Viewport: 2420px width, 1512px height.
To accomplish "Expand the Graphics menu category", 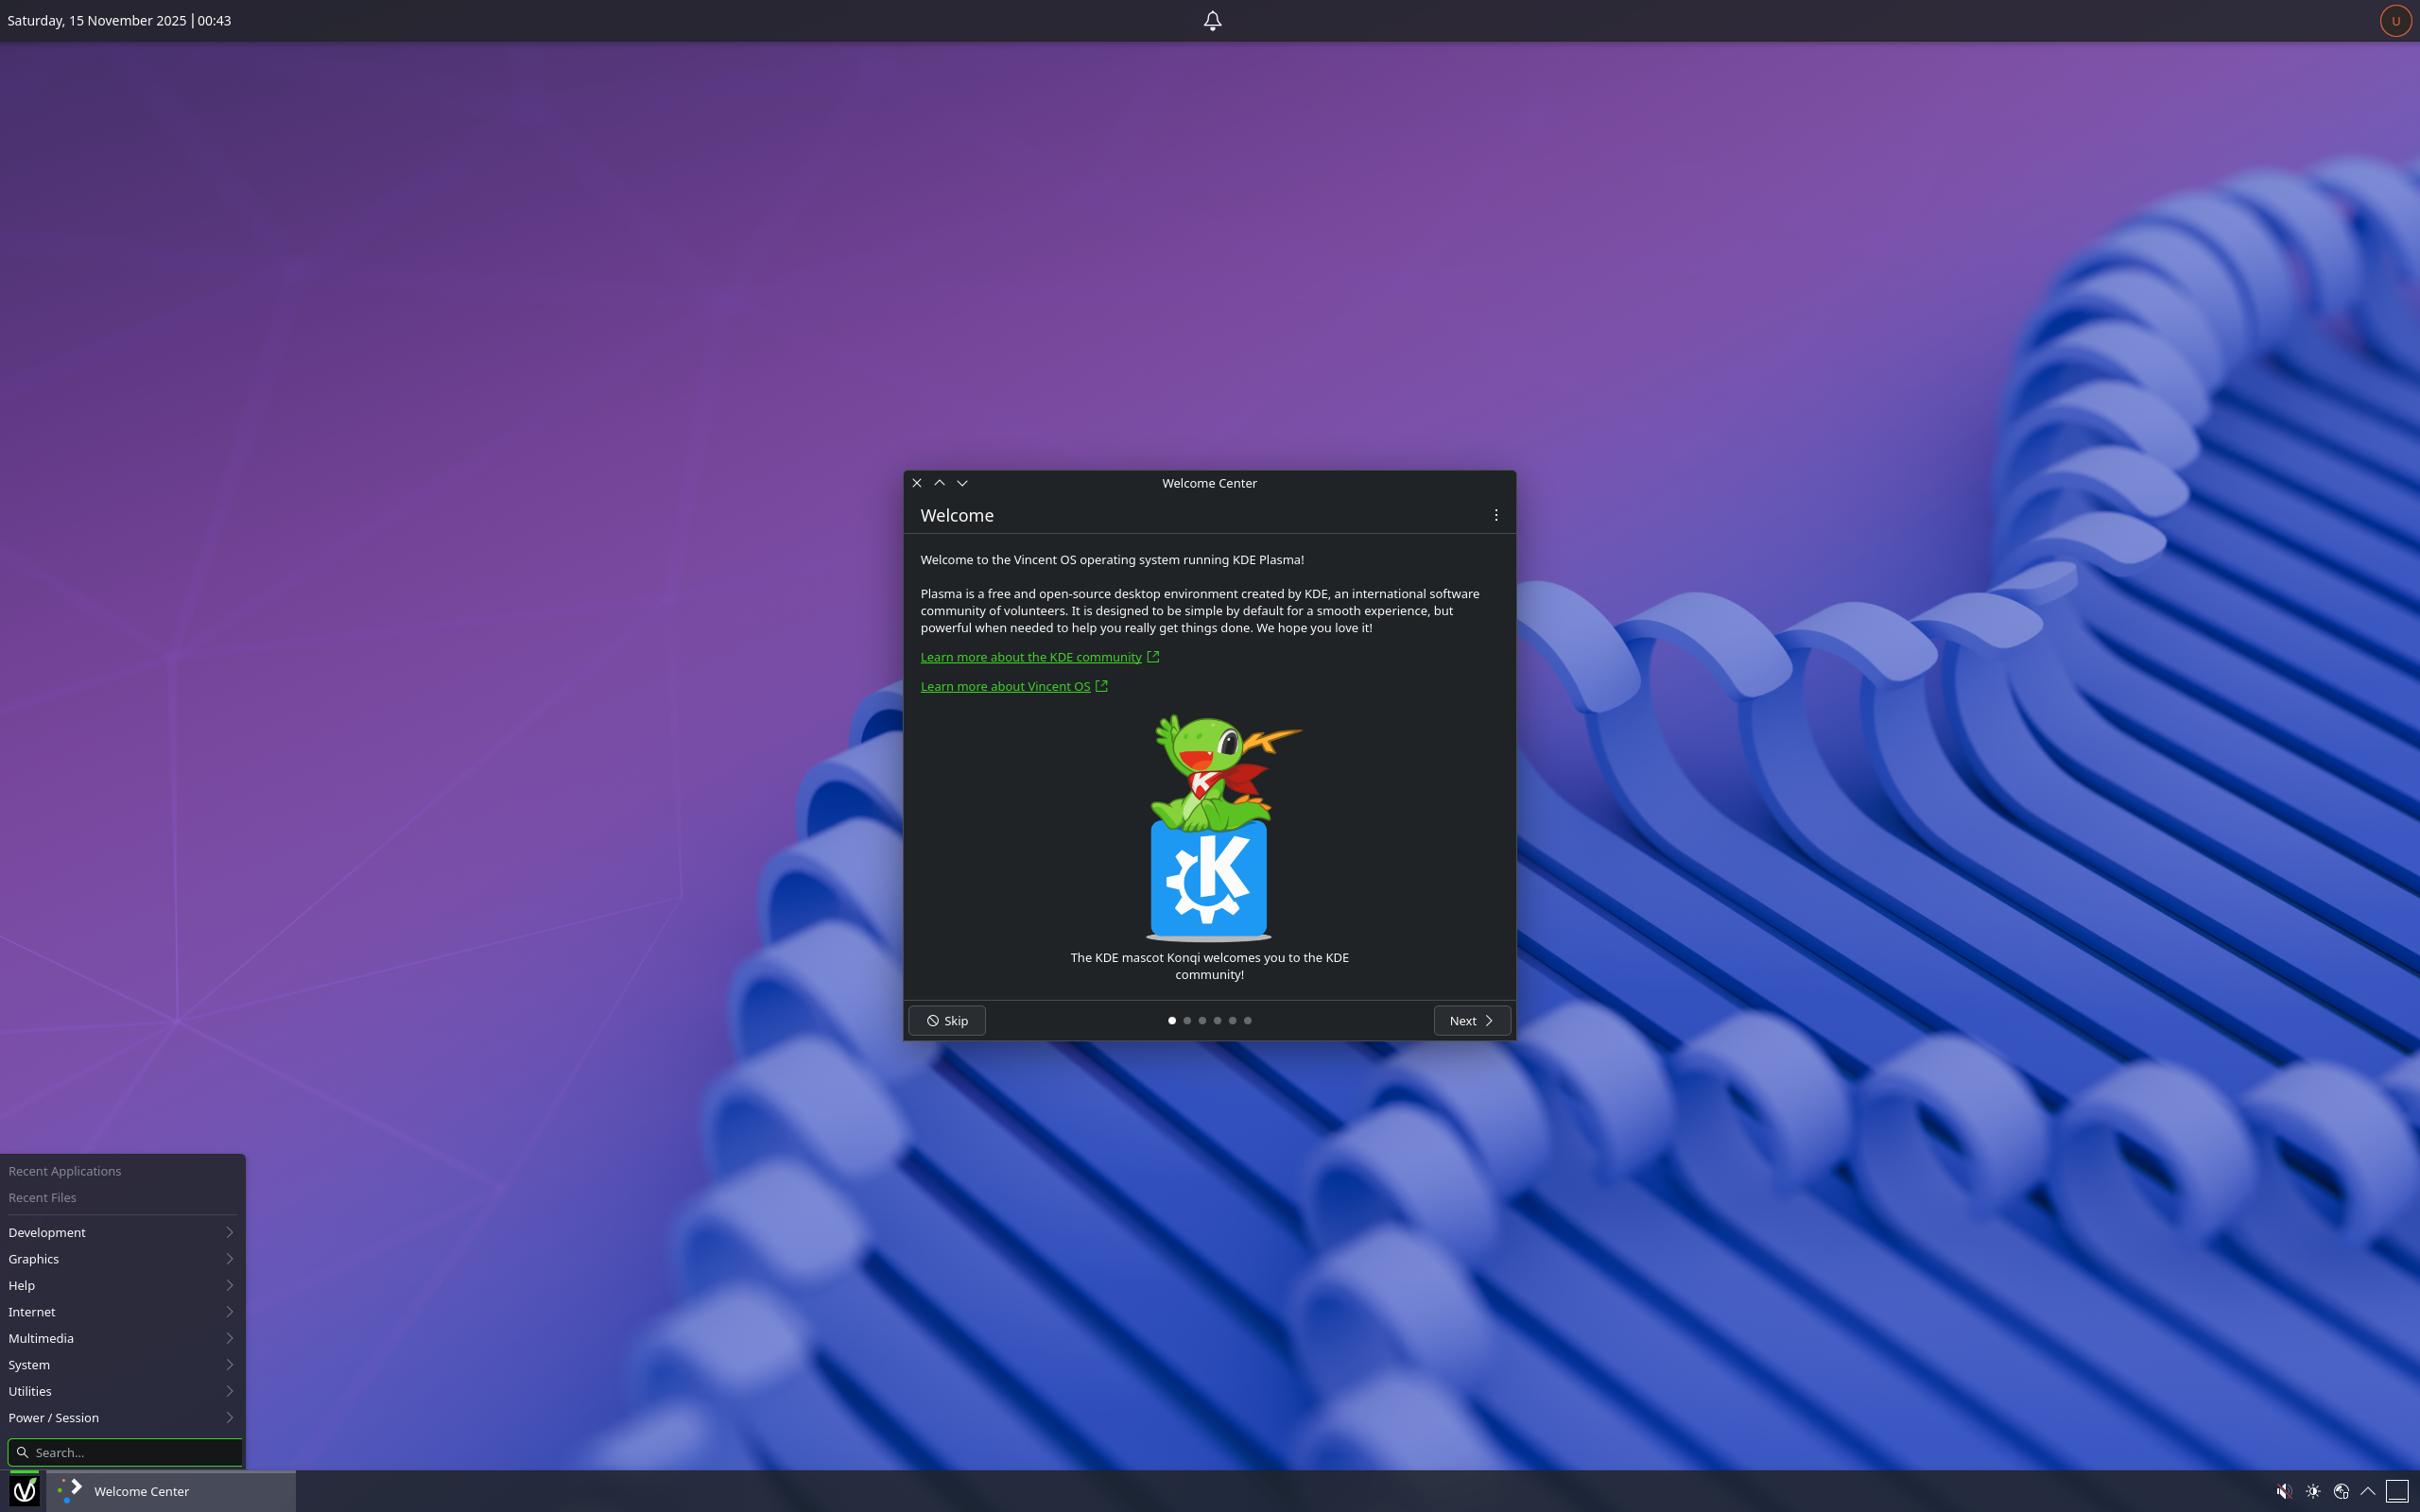I will [122, 1259].
